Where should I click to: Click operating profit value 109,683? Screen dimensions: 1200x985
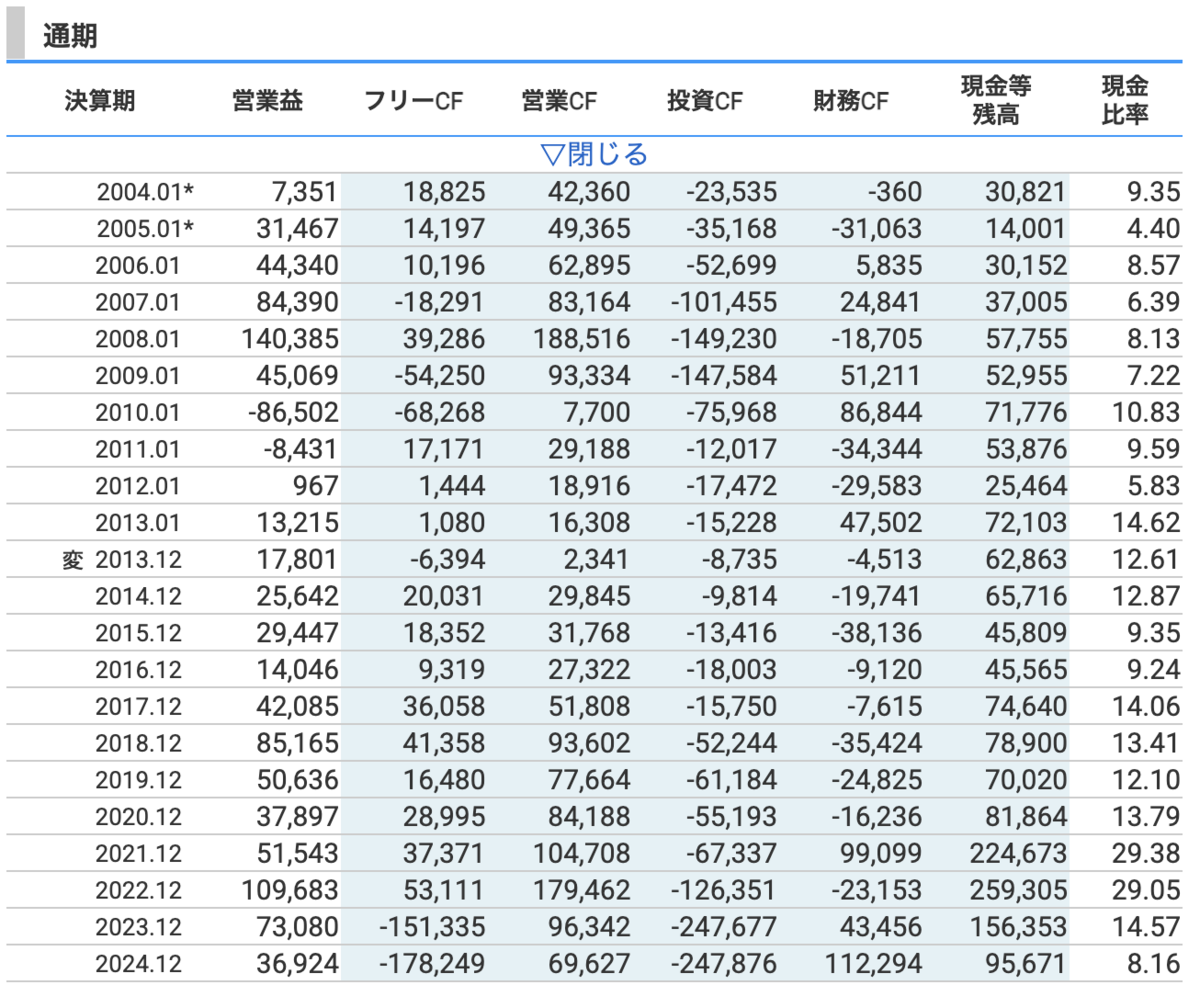[x=290, y=889]
